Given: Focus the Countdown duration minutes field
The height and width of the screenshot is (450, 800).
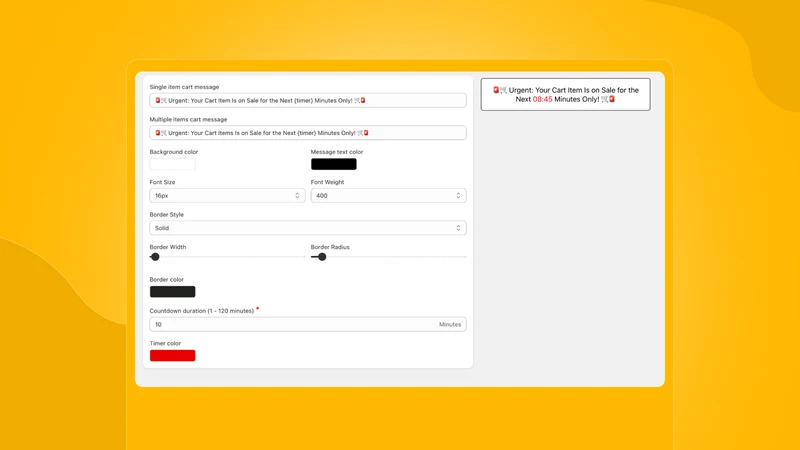Looking at the screenshot, I should tap(308, 324).
